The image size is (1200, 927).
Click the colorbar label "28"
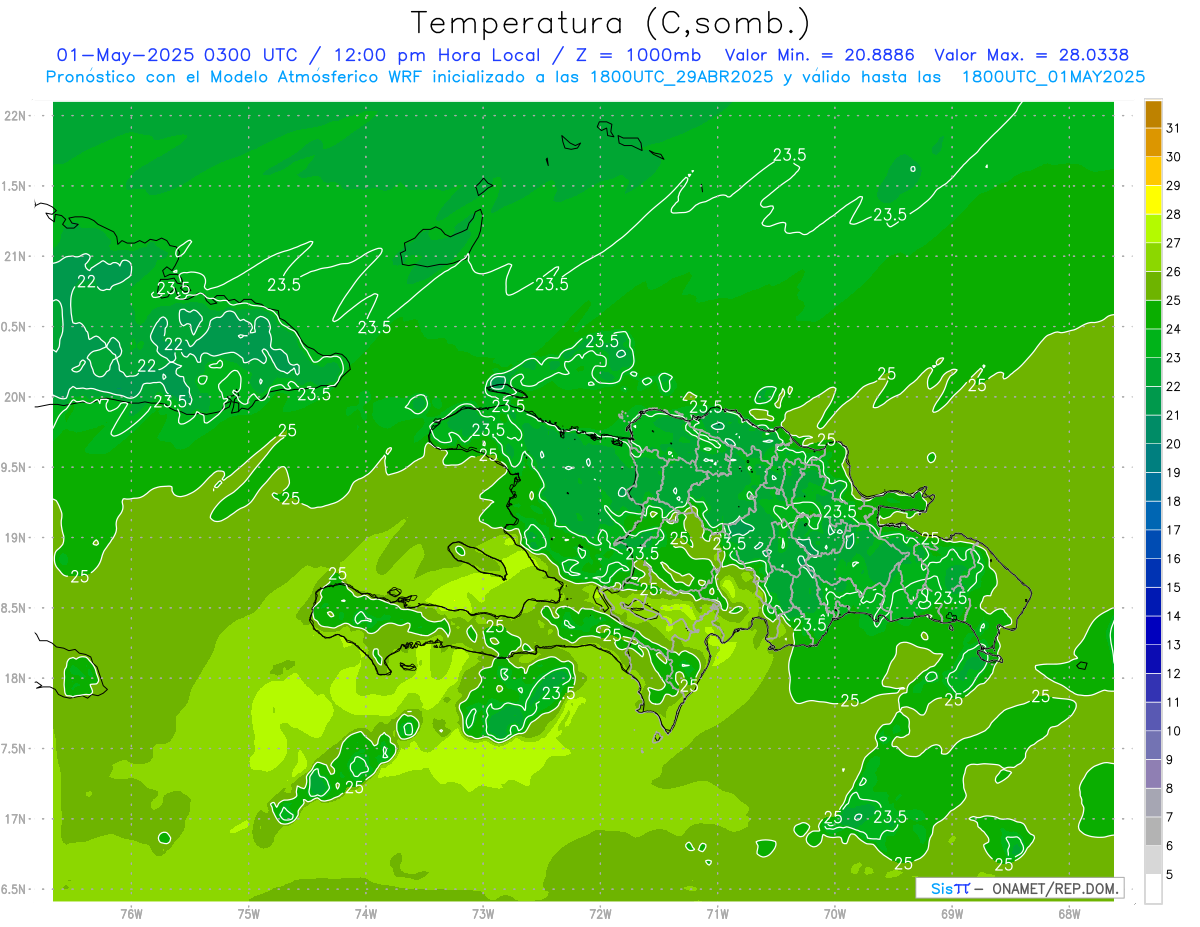[1174, 214]
